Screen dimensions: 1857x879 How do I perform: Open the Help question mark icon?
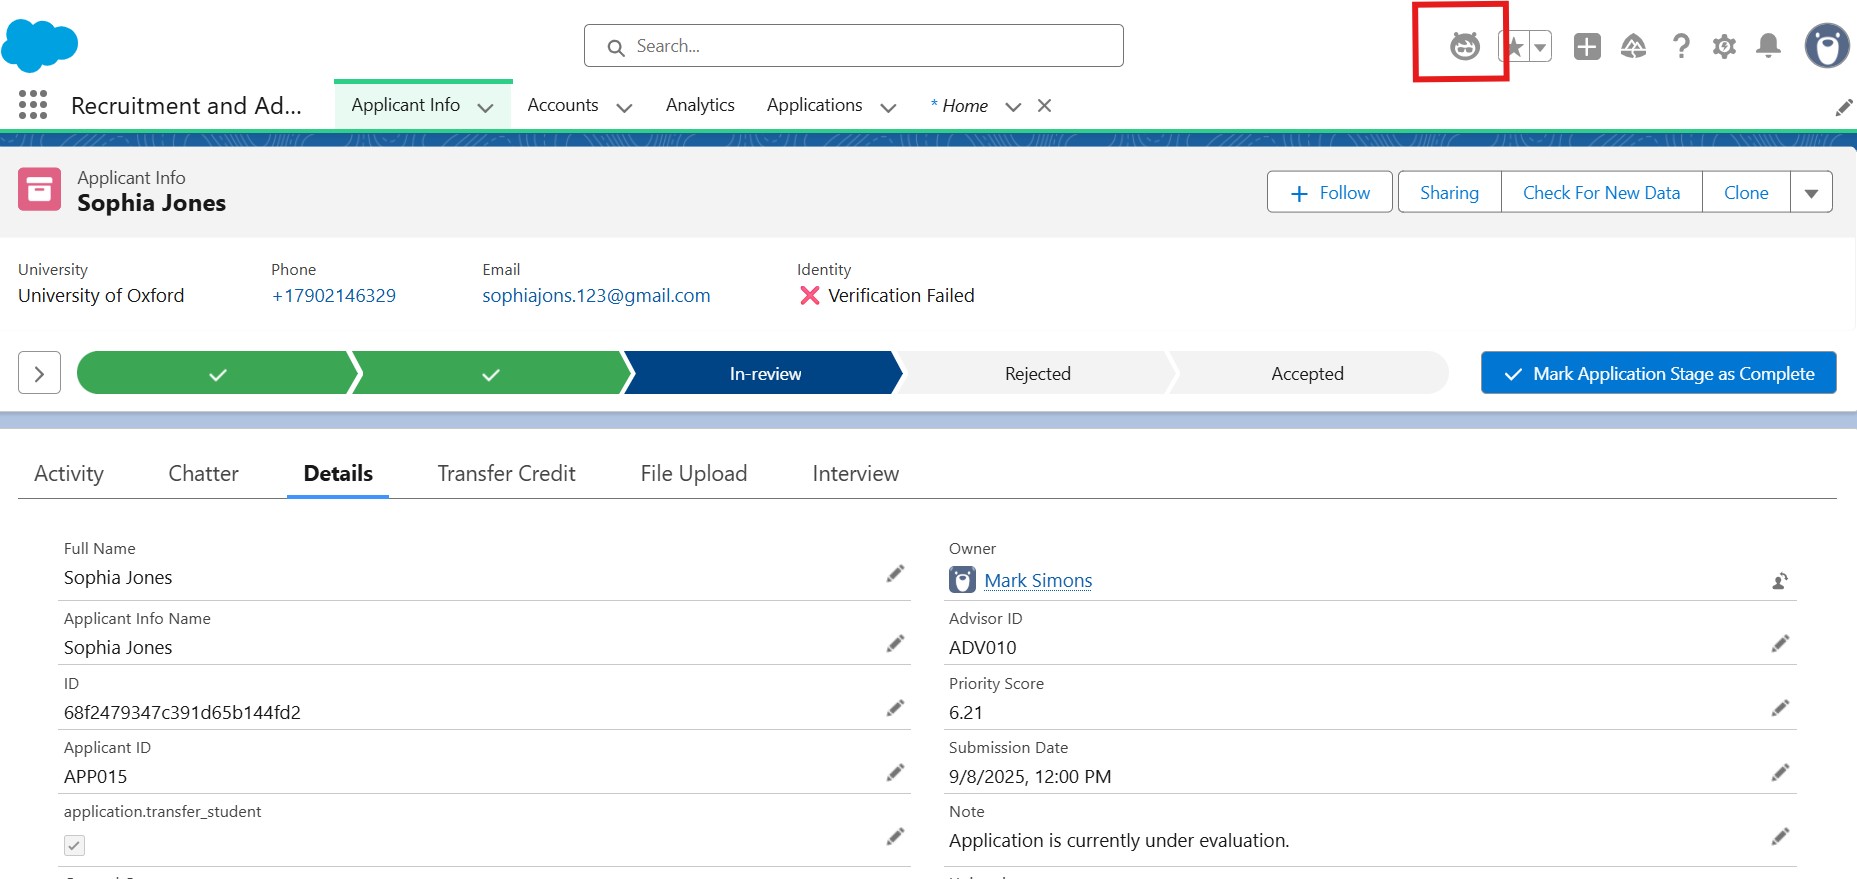coord(1681,46)
